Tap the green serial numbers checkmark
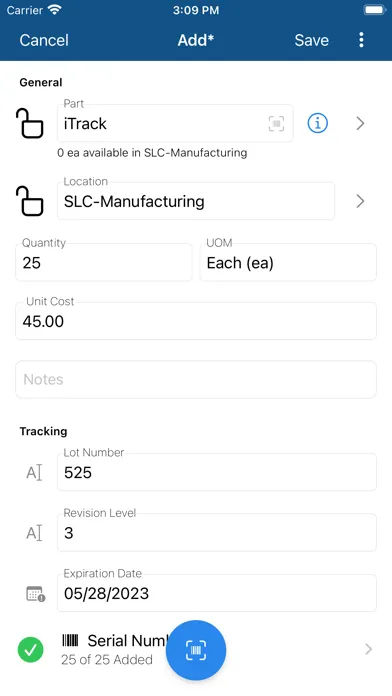The image size is (392, 696). (x=31, y=650)
